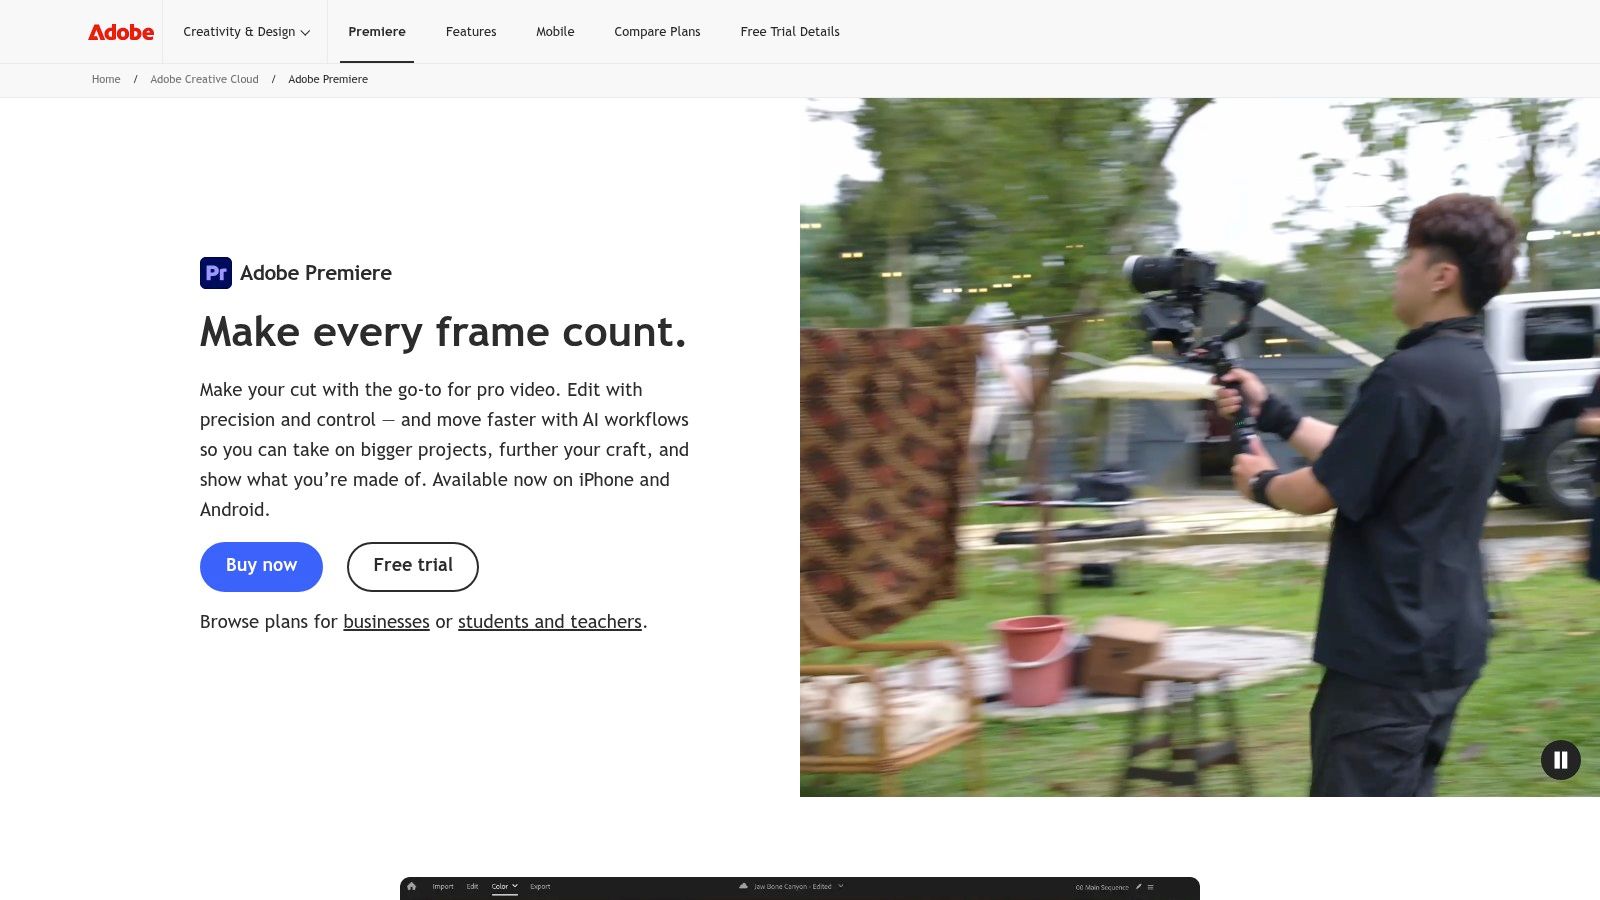
Task: Click the Main Sequence label in the preview
Action: click(x=1102, y=887)
